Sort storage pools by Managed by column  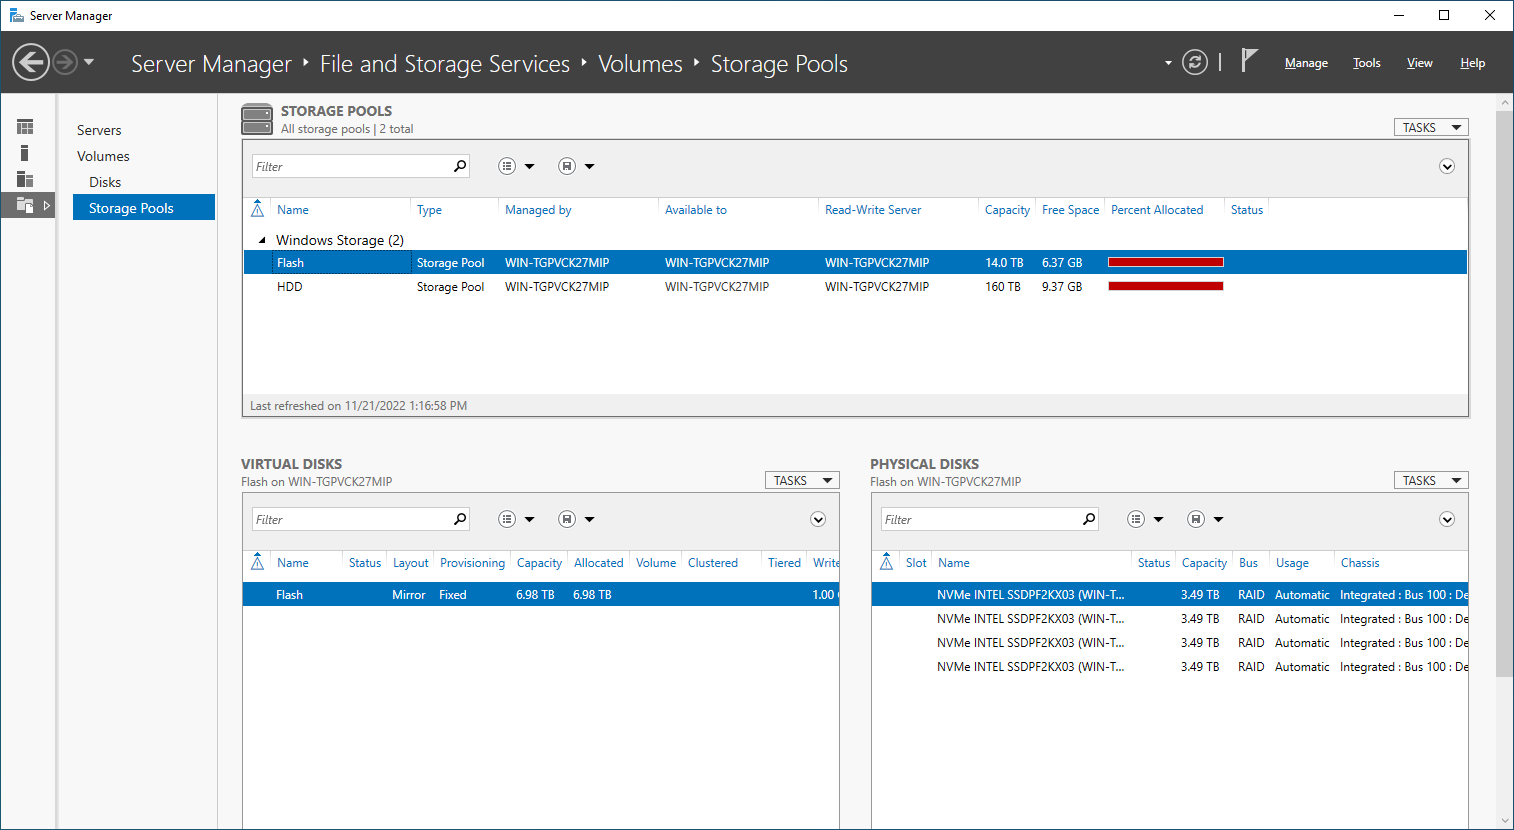pyautogui.click(x=538, y=210)
